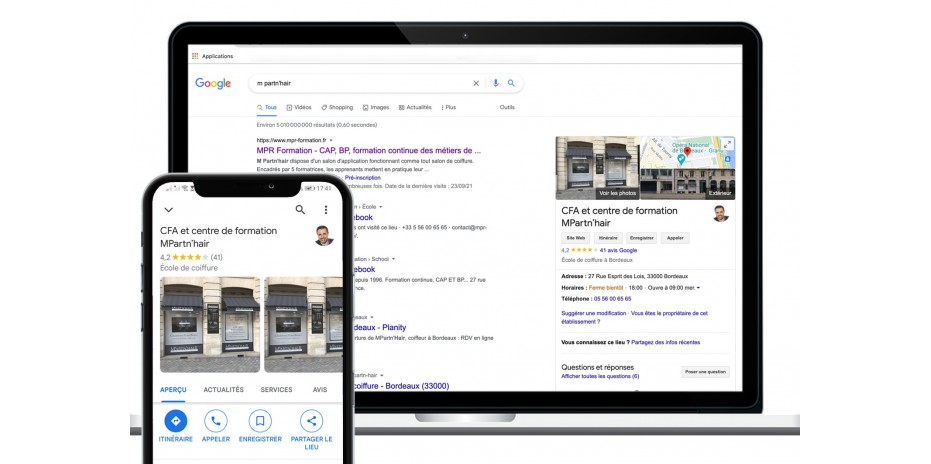Click the Poser une question button
The height and width of the screenshot is (464, 931).
click(705, 372)
